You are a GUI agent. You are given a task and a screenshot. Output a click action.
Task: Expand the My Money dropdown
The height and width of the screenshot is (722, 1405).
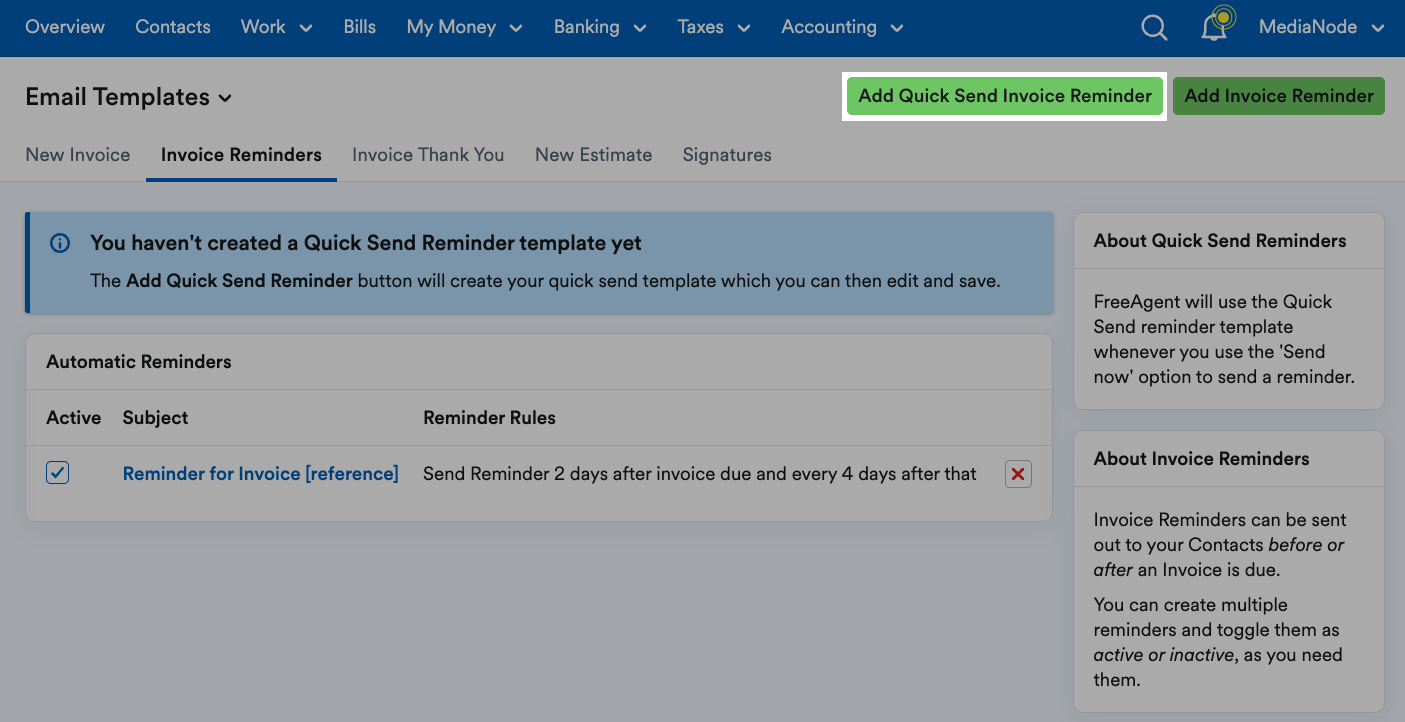(x=465, y=27)
